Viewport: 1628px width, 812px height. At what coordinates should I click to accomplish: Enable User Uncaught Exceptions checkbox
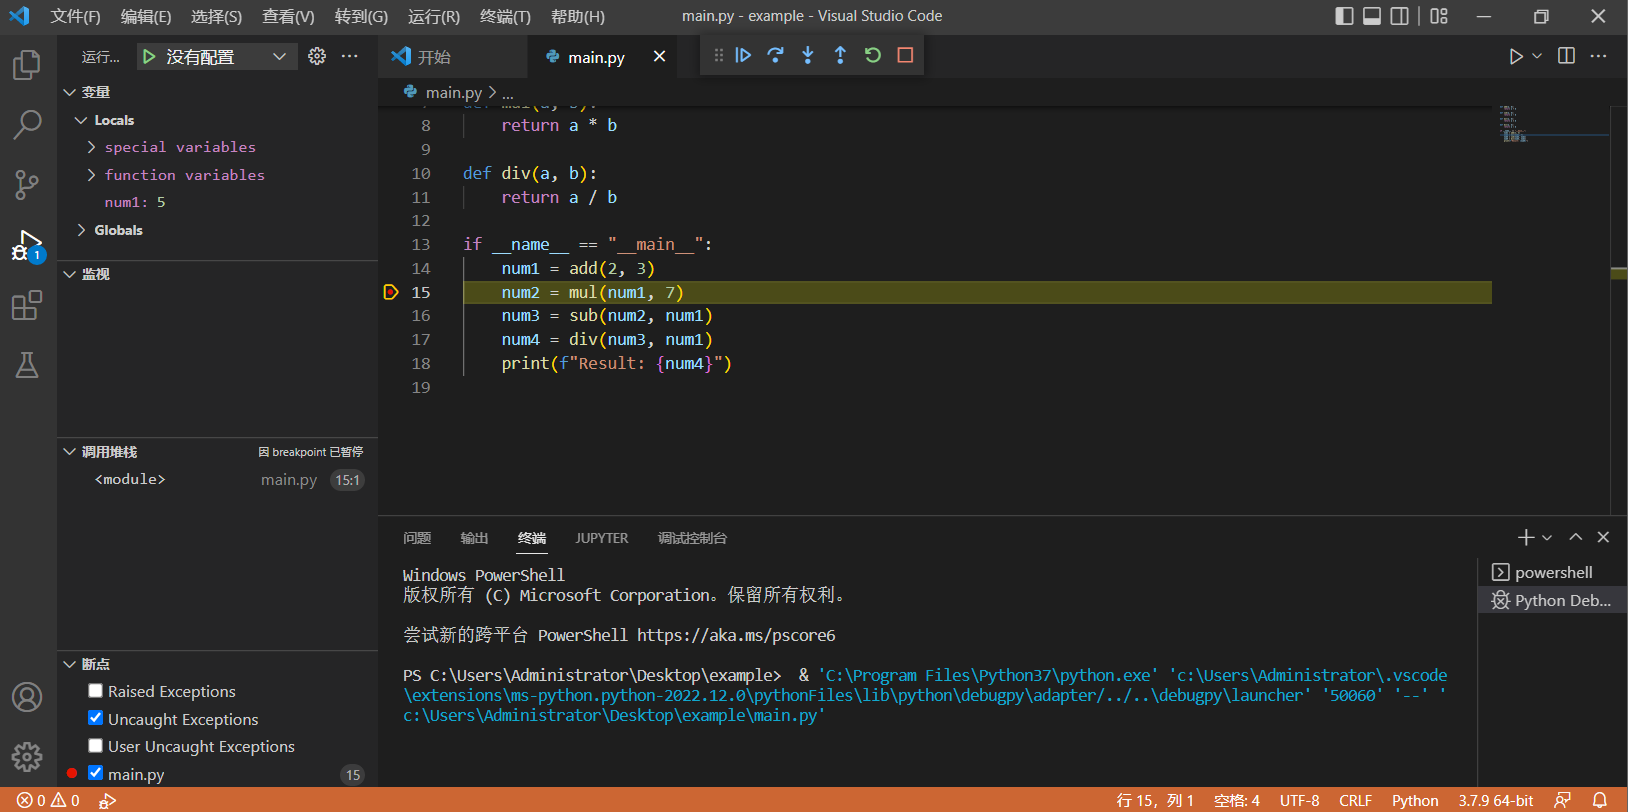tap(96, 746)
